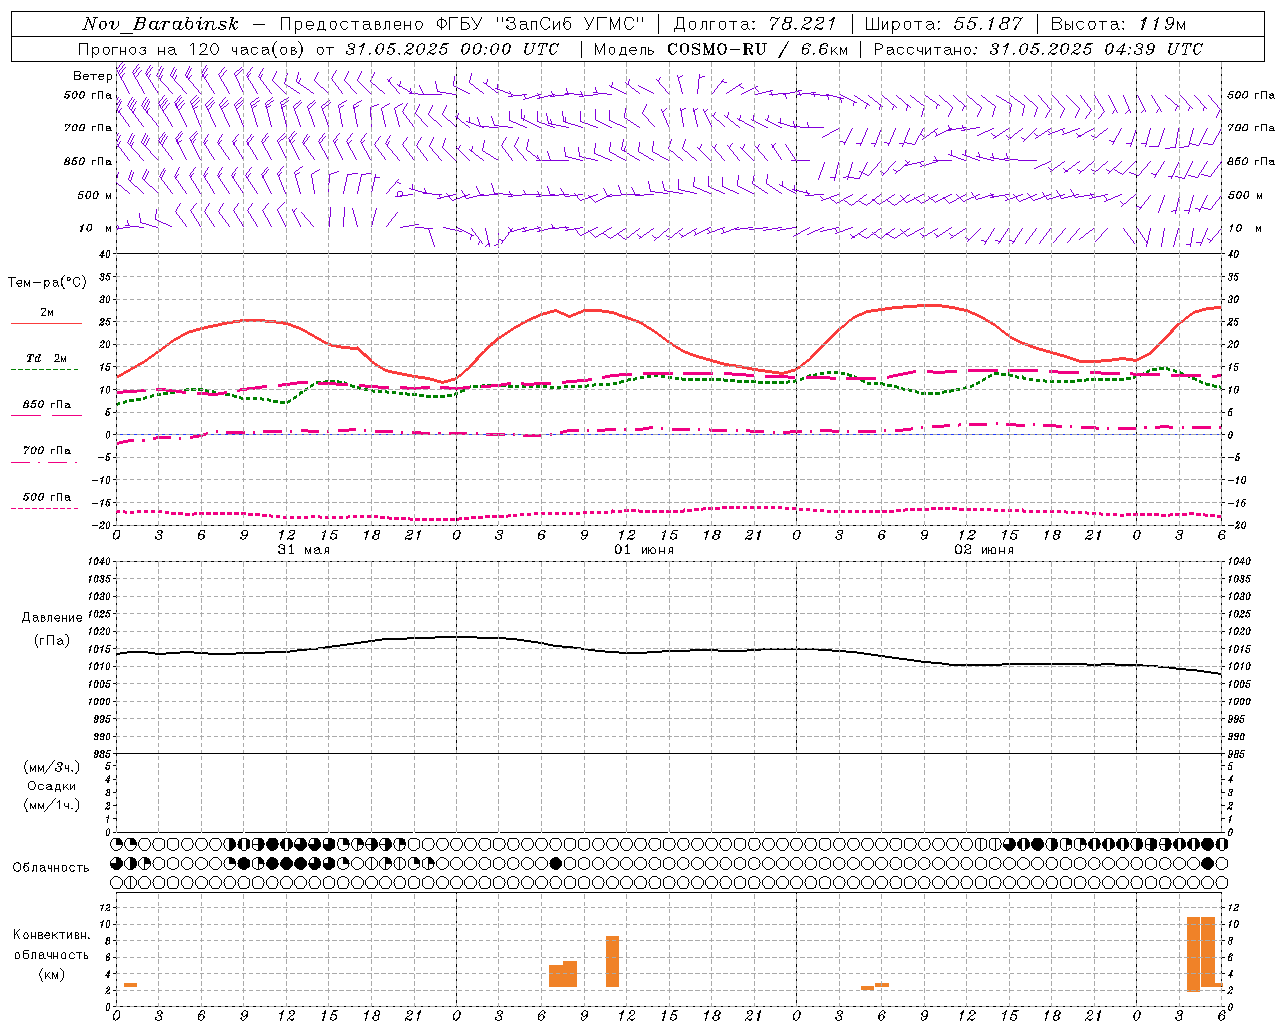Click the lone black cloud circle in middle row on 01 июня
Screen dimensions: 1280x1024
pos(556,863)
